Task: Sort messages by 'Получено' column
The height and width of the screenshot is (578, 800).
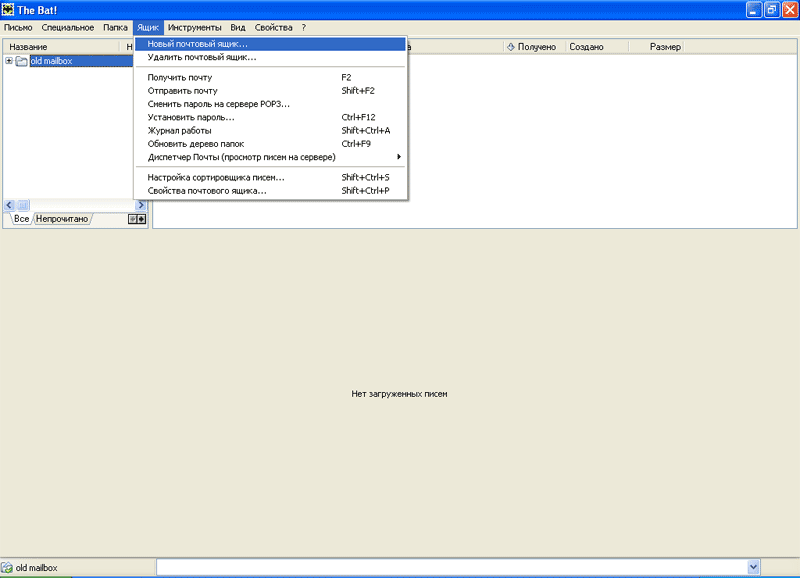Action: tap(534, 47)
